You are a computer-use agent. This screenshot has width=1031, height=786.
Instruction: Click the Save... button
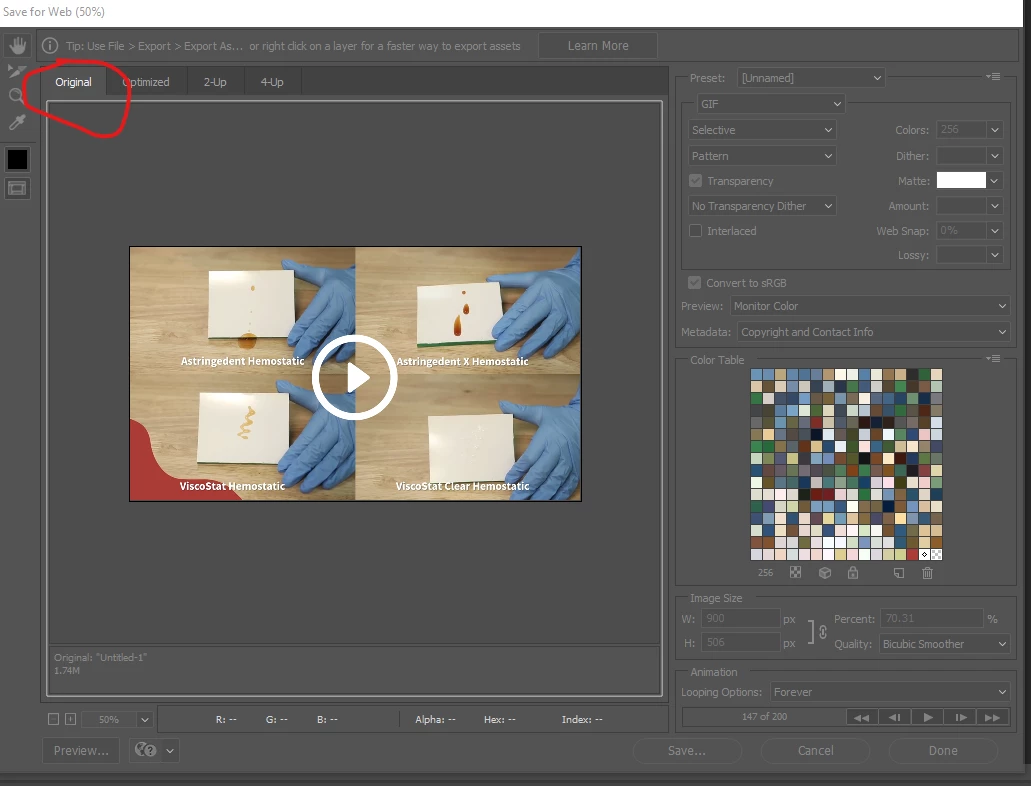[x=687, y=750]
